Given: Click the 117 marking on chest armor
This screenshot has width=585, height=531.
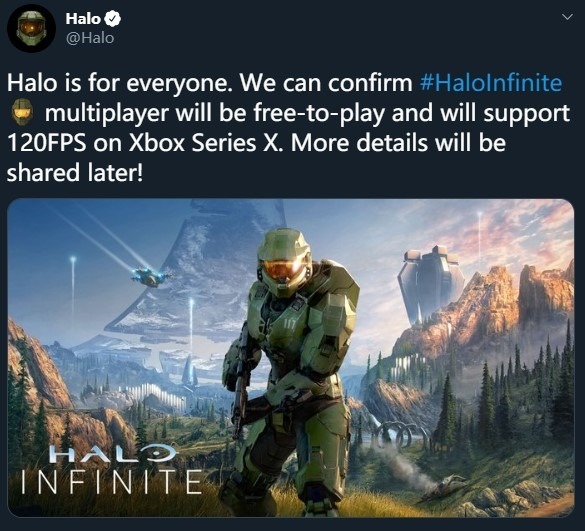Looking at the screenshot, I should point(290,325).
